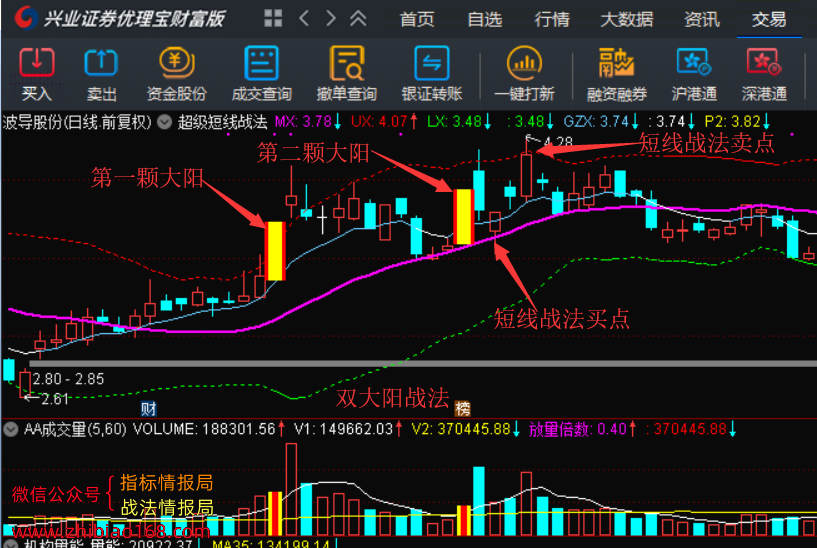Go forward with right arrow

pos(330,18)
